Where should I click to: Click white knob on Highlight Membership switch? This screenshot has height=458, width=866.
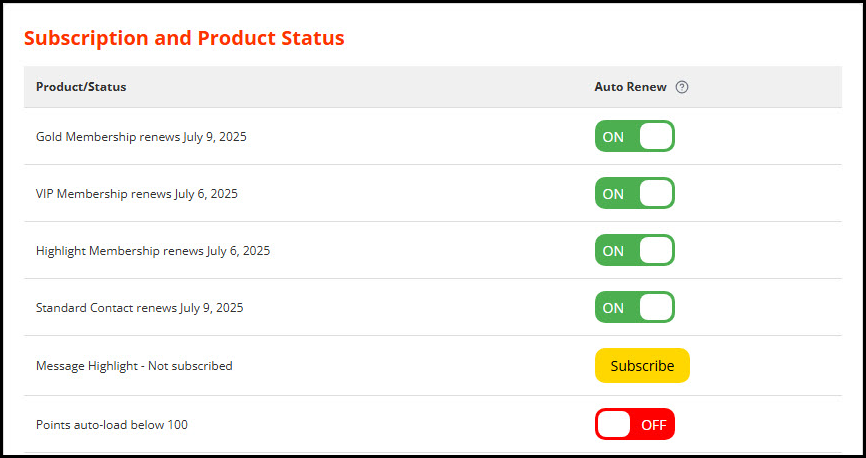656,250
